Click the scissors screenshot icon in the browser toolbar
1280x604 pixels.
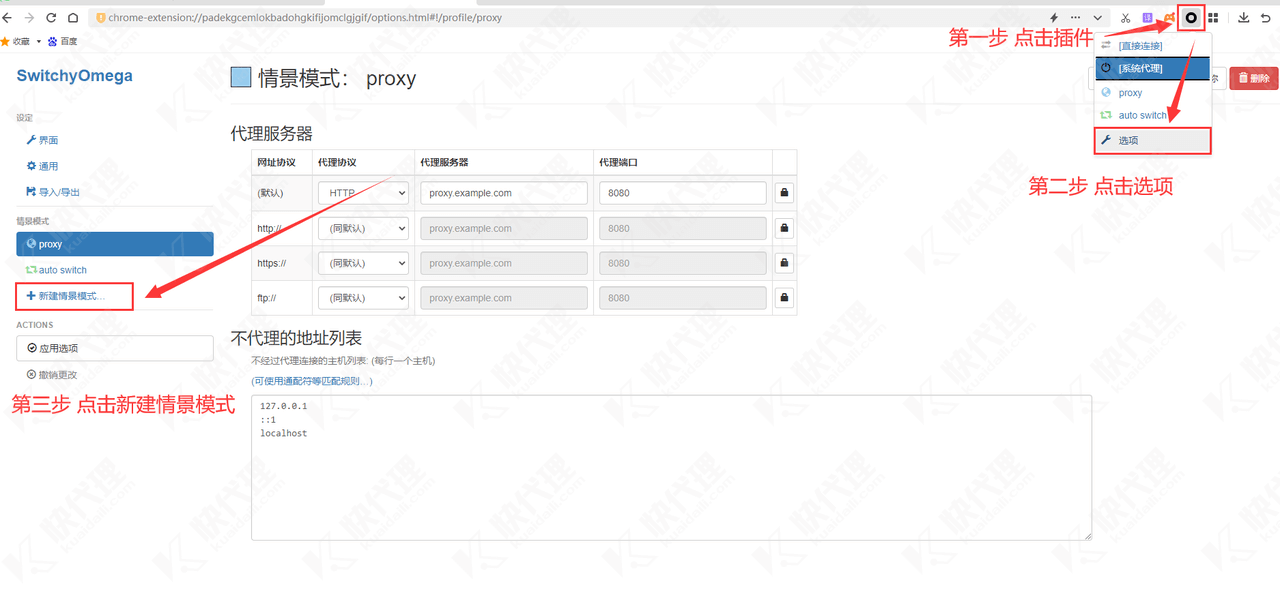tap(1125, 18)
